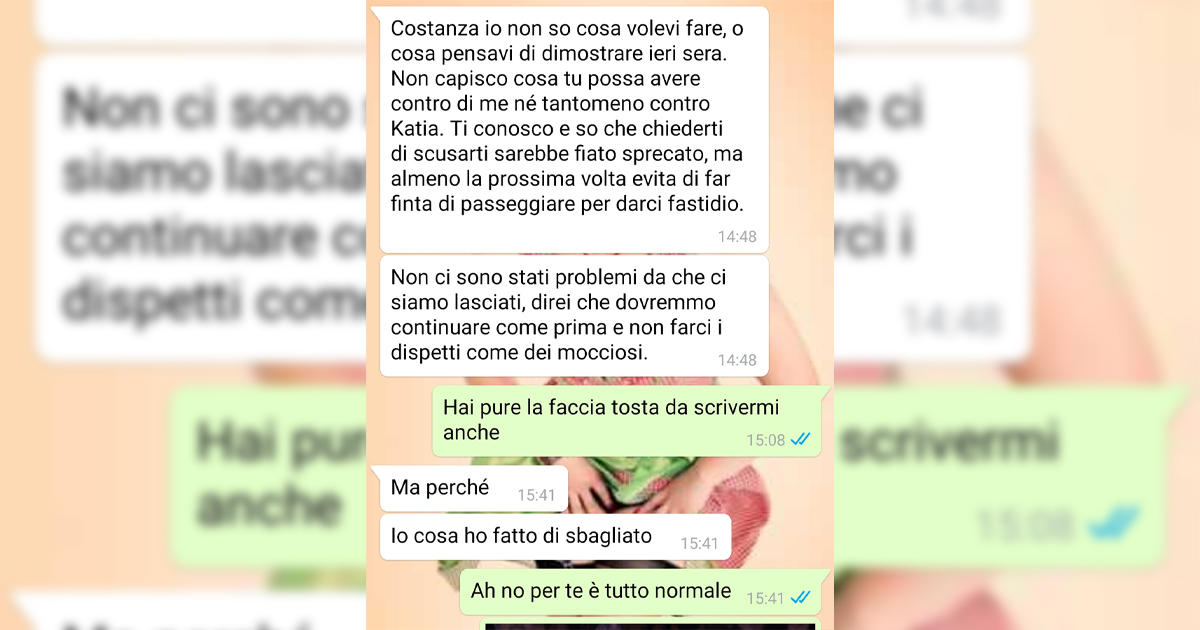The height and width of the screenshot is (630, 1200).
Task: Click the 14:48 timestamp under 'dei mocciosi'
Action: 737,360
